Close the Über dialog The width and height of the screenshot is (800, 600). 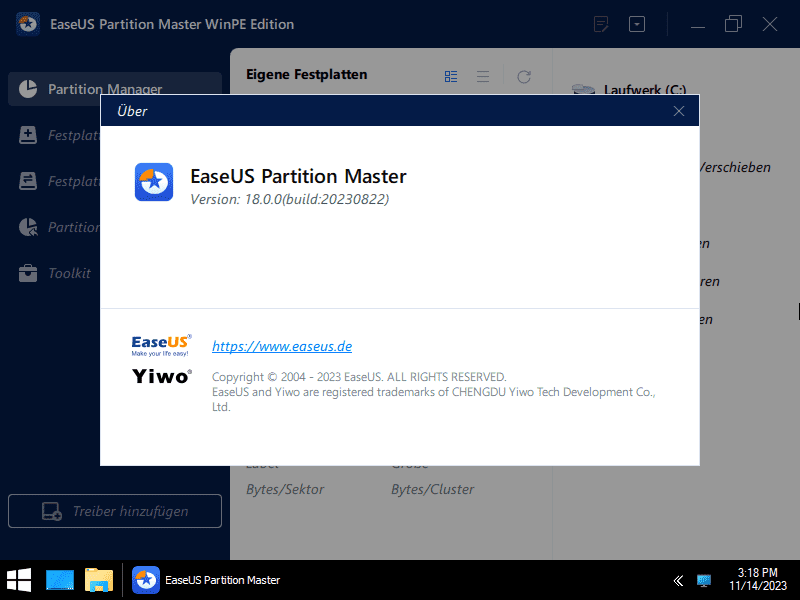pyautogui.click(x=679, y=111)
